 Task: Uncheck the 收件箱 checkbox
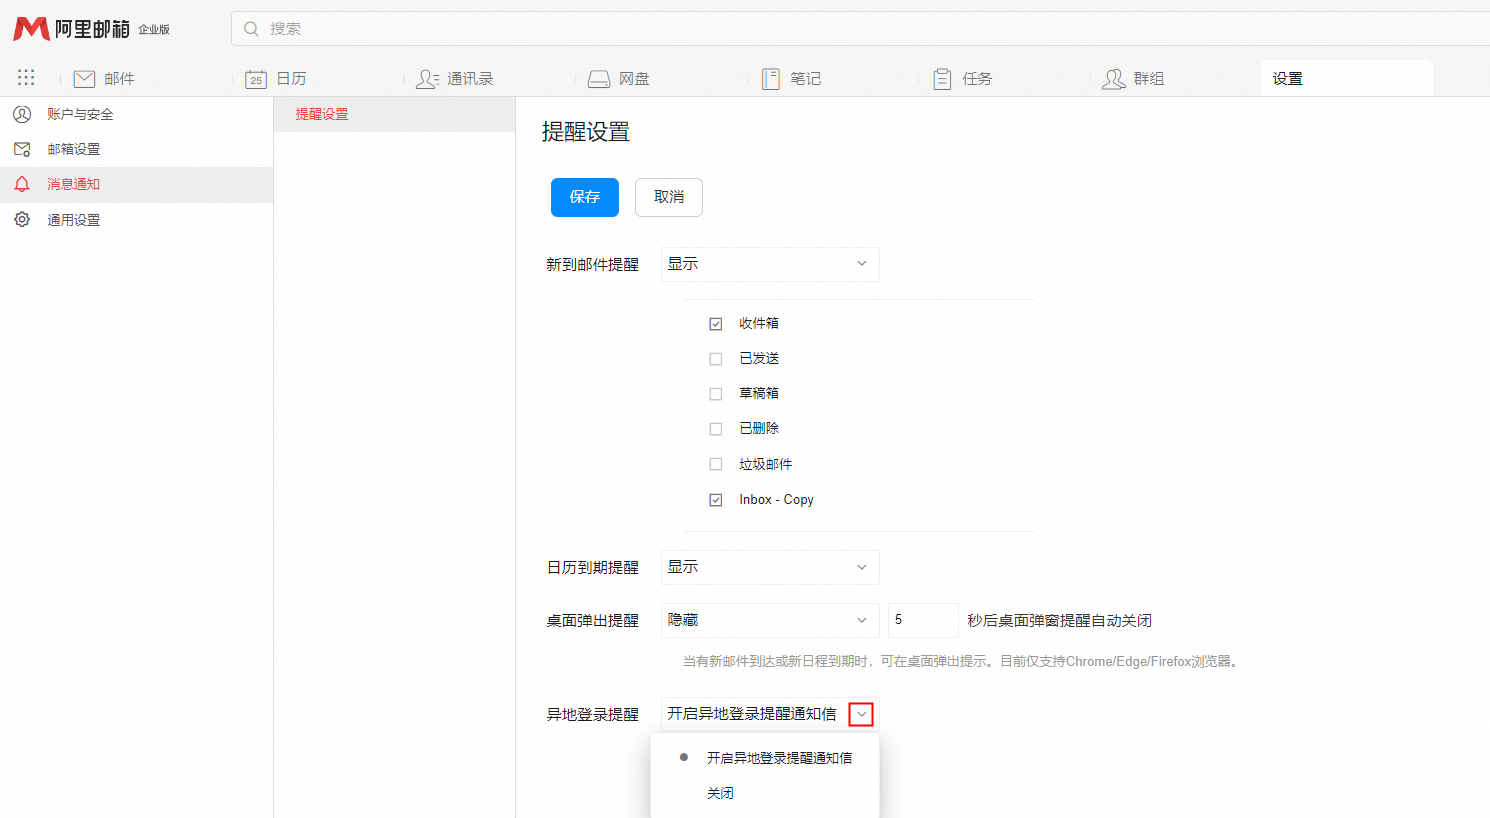coord(716,324)
